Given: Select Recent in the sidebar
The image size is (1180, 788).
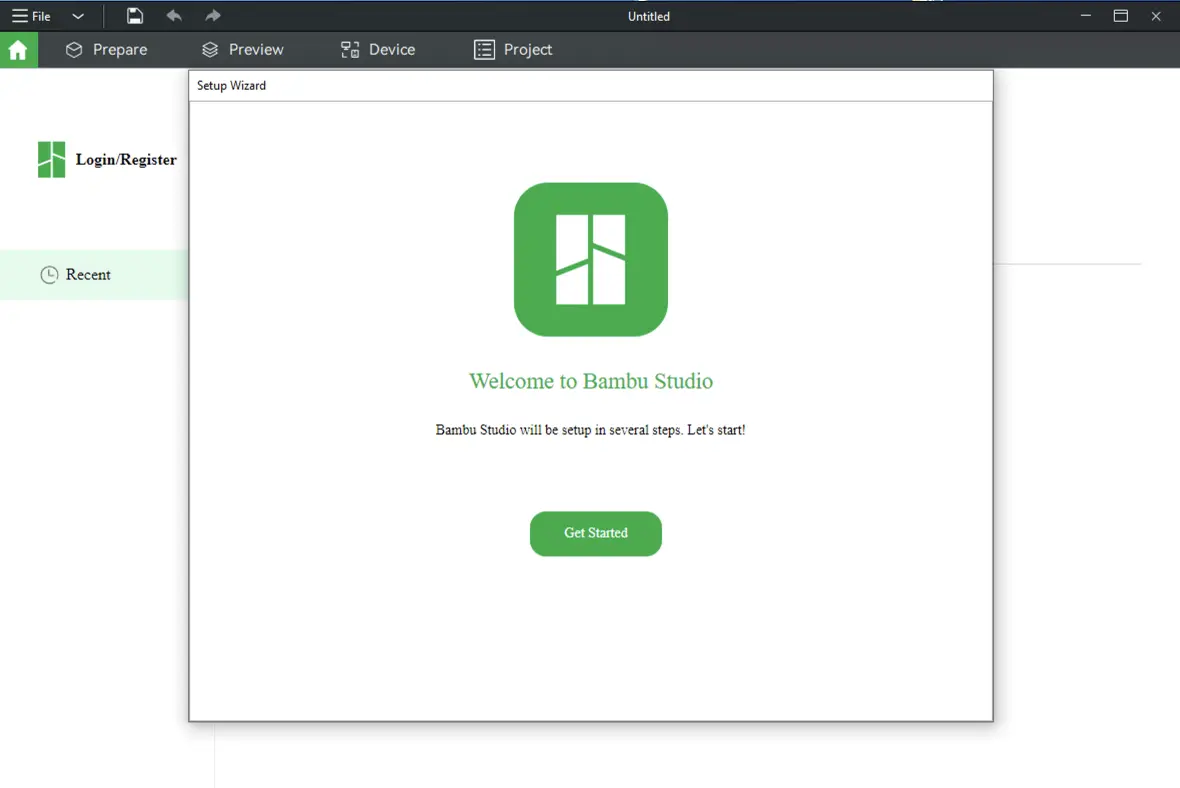Looking at the screenshot, I should [x=93, y=275].
